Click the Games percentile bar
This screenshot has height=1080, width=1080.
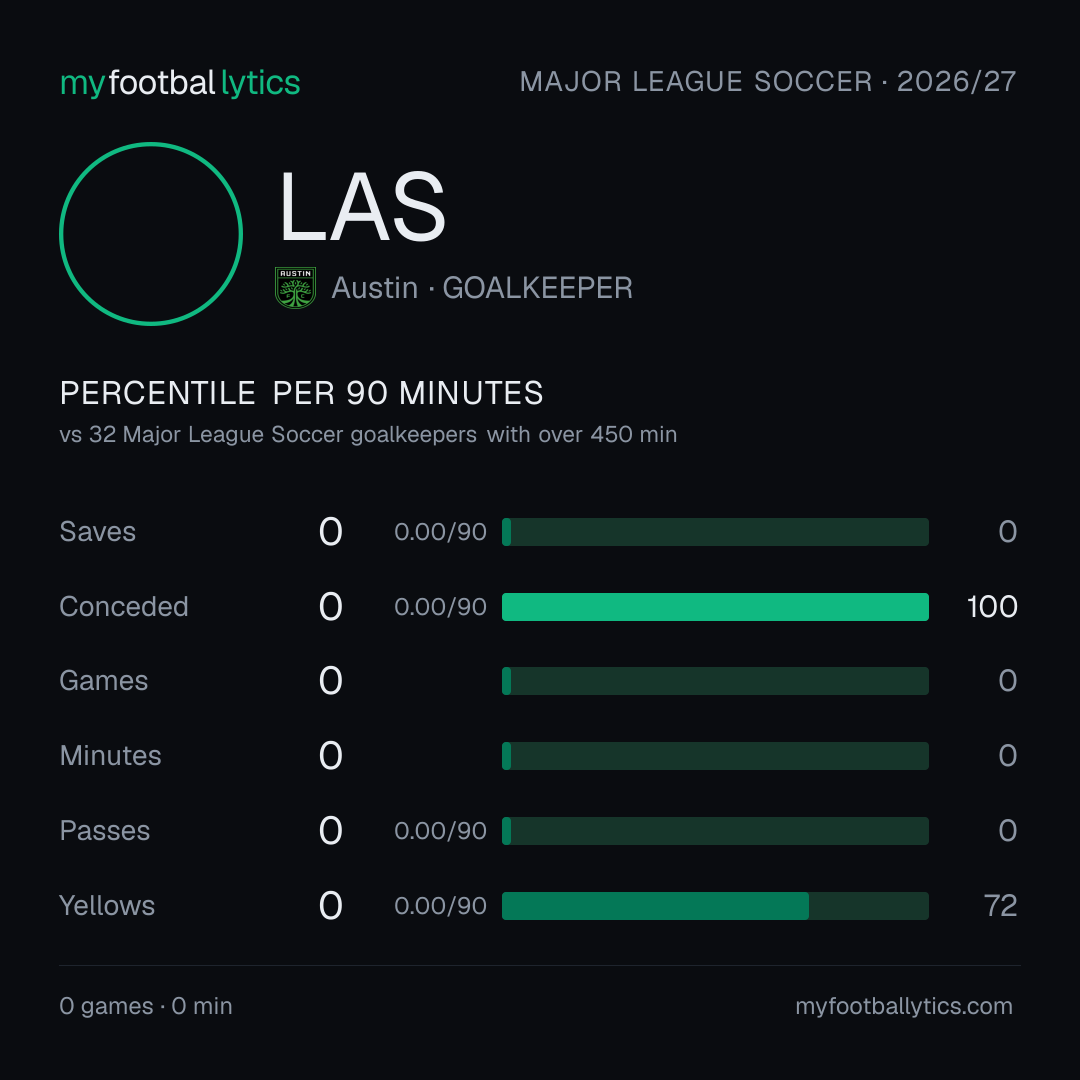click(x=715, y=681)
